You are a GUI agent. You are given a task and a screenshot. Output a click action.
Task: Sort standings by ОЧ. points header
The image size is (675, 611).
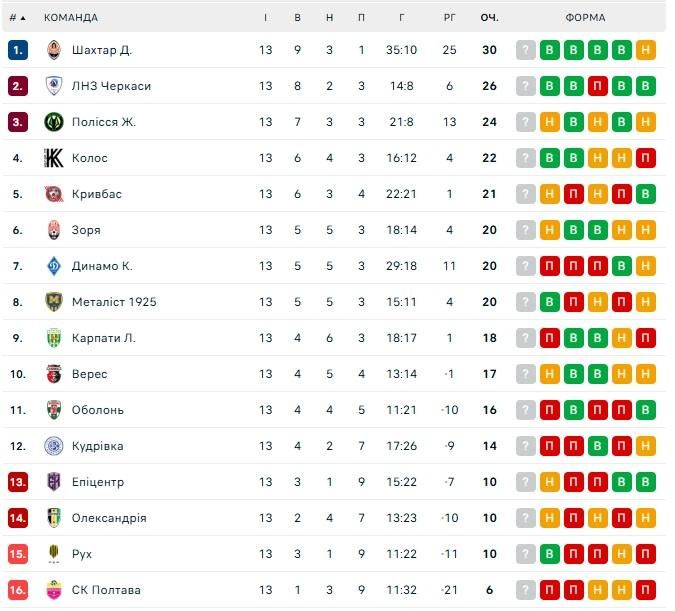click(489, 18)
